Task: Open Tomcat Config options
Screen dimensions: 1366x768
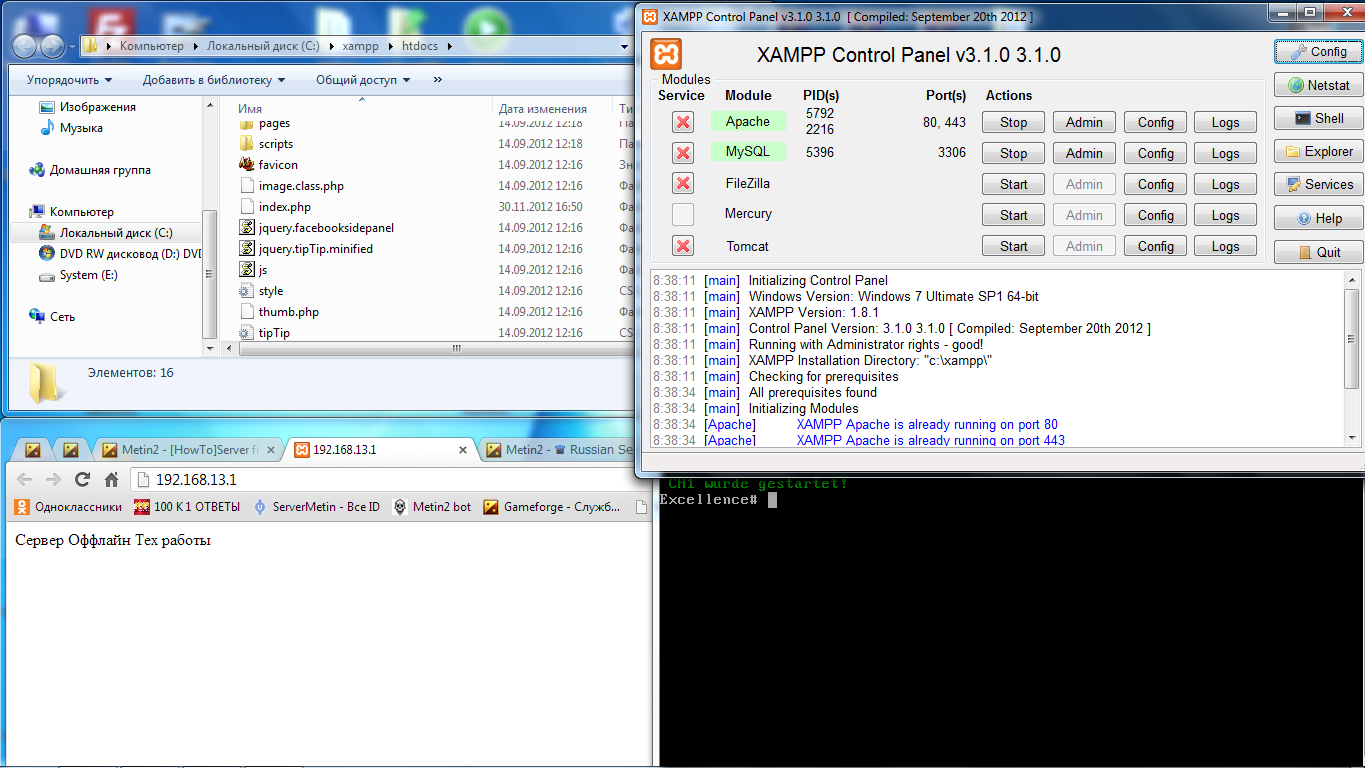Action: (x=1155, y=246)
